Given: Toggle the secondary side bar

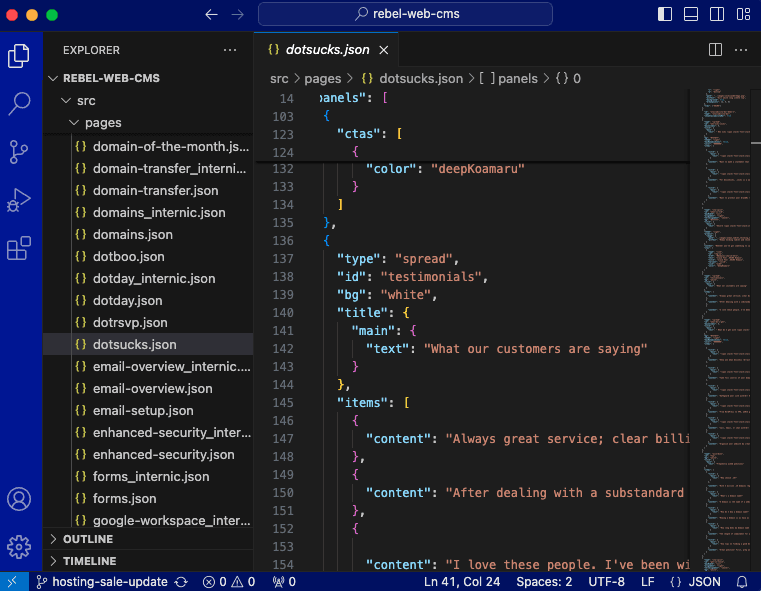Looking at the screenshot, I should [717, 14].
